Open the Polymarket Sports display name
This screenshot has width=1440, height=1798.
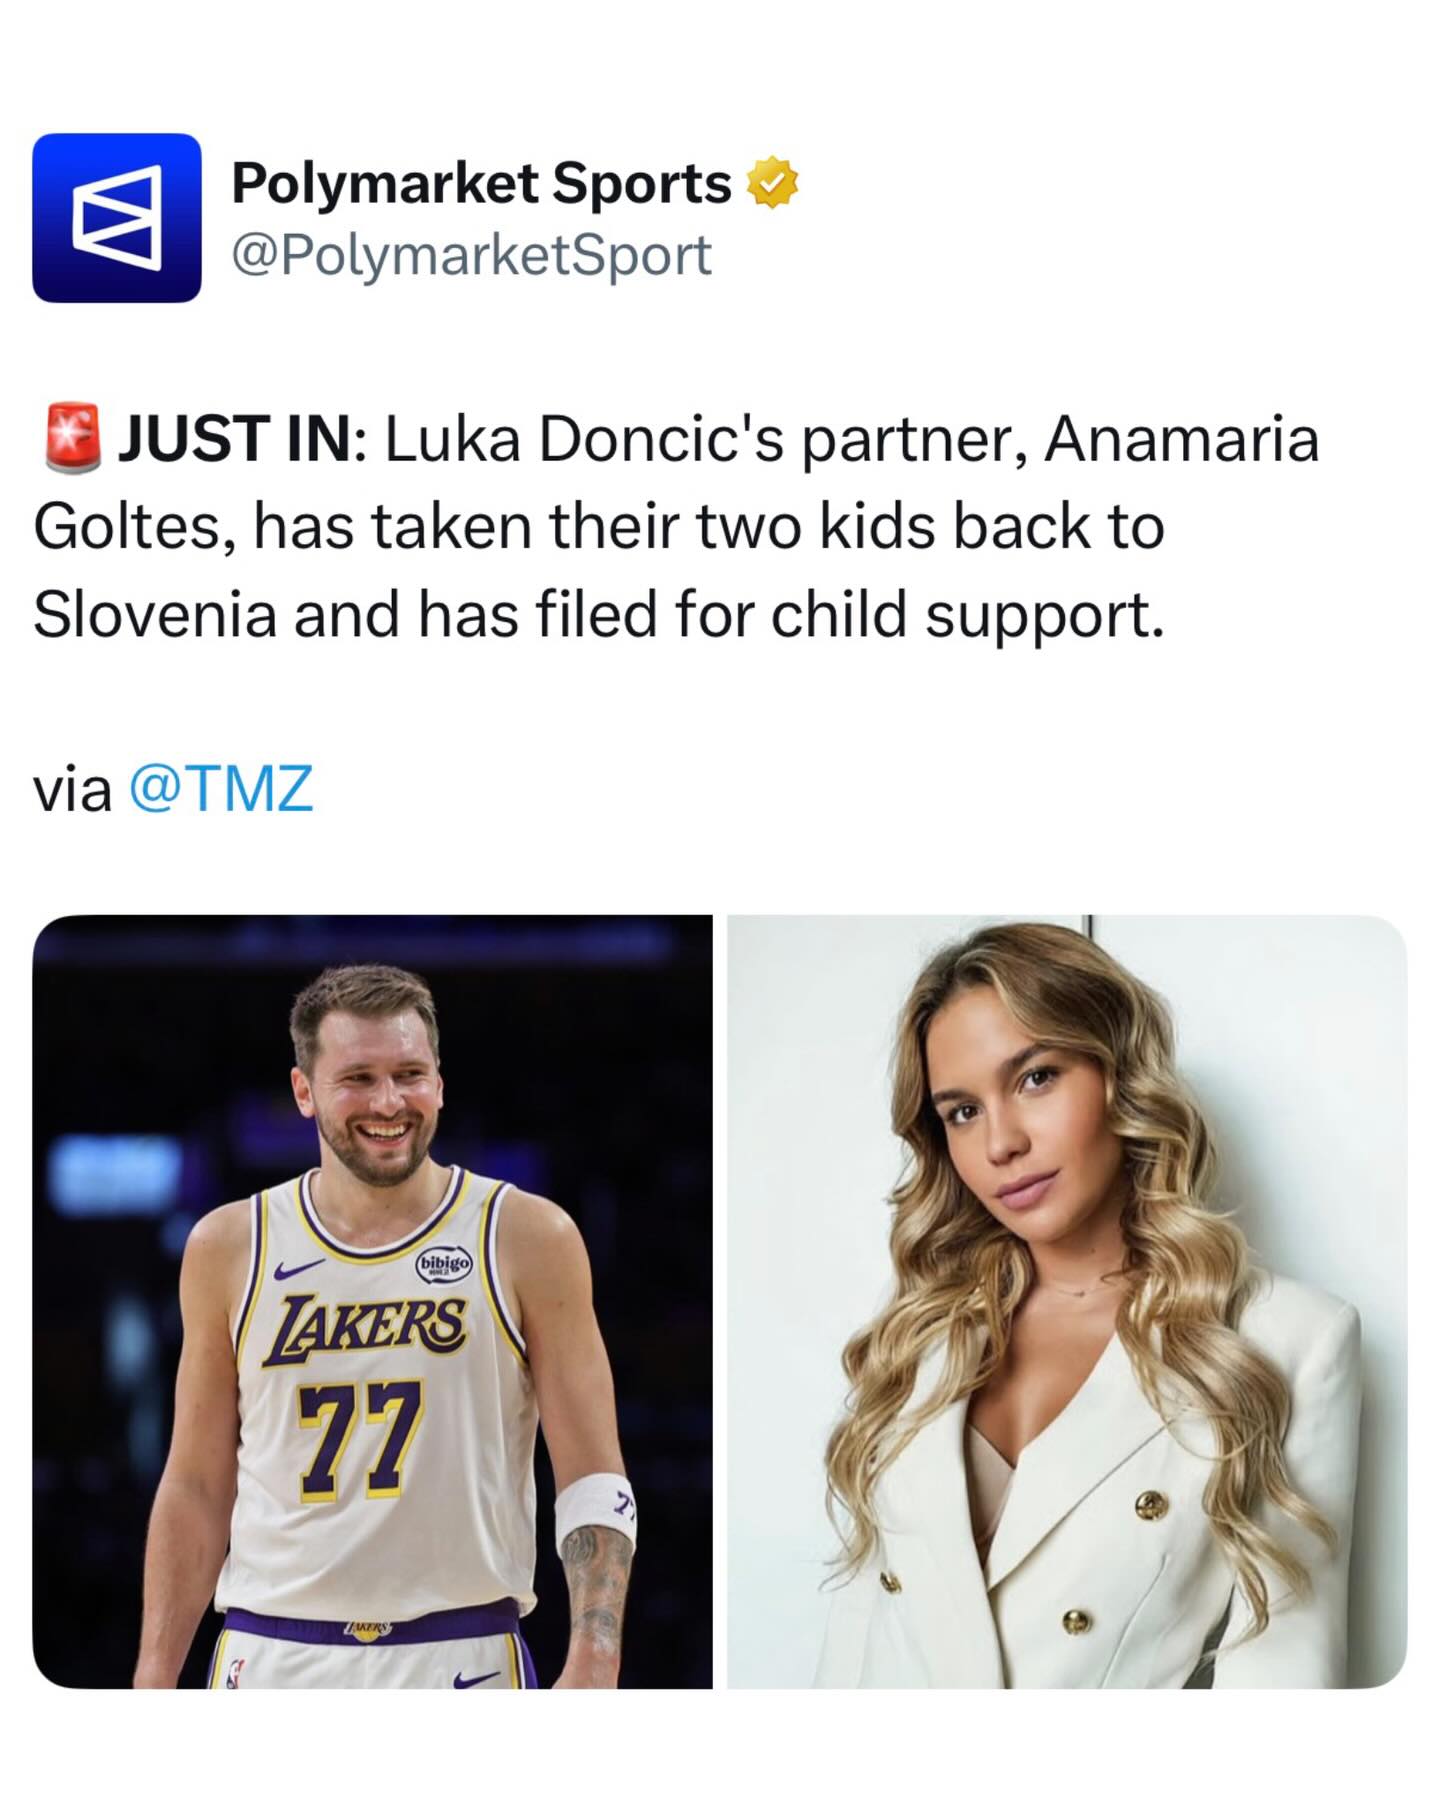[x=481, y=183]
